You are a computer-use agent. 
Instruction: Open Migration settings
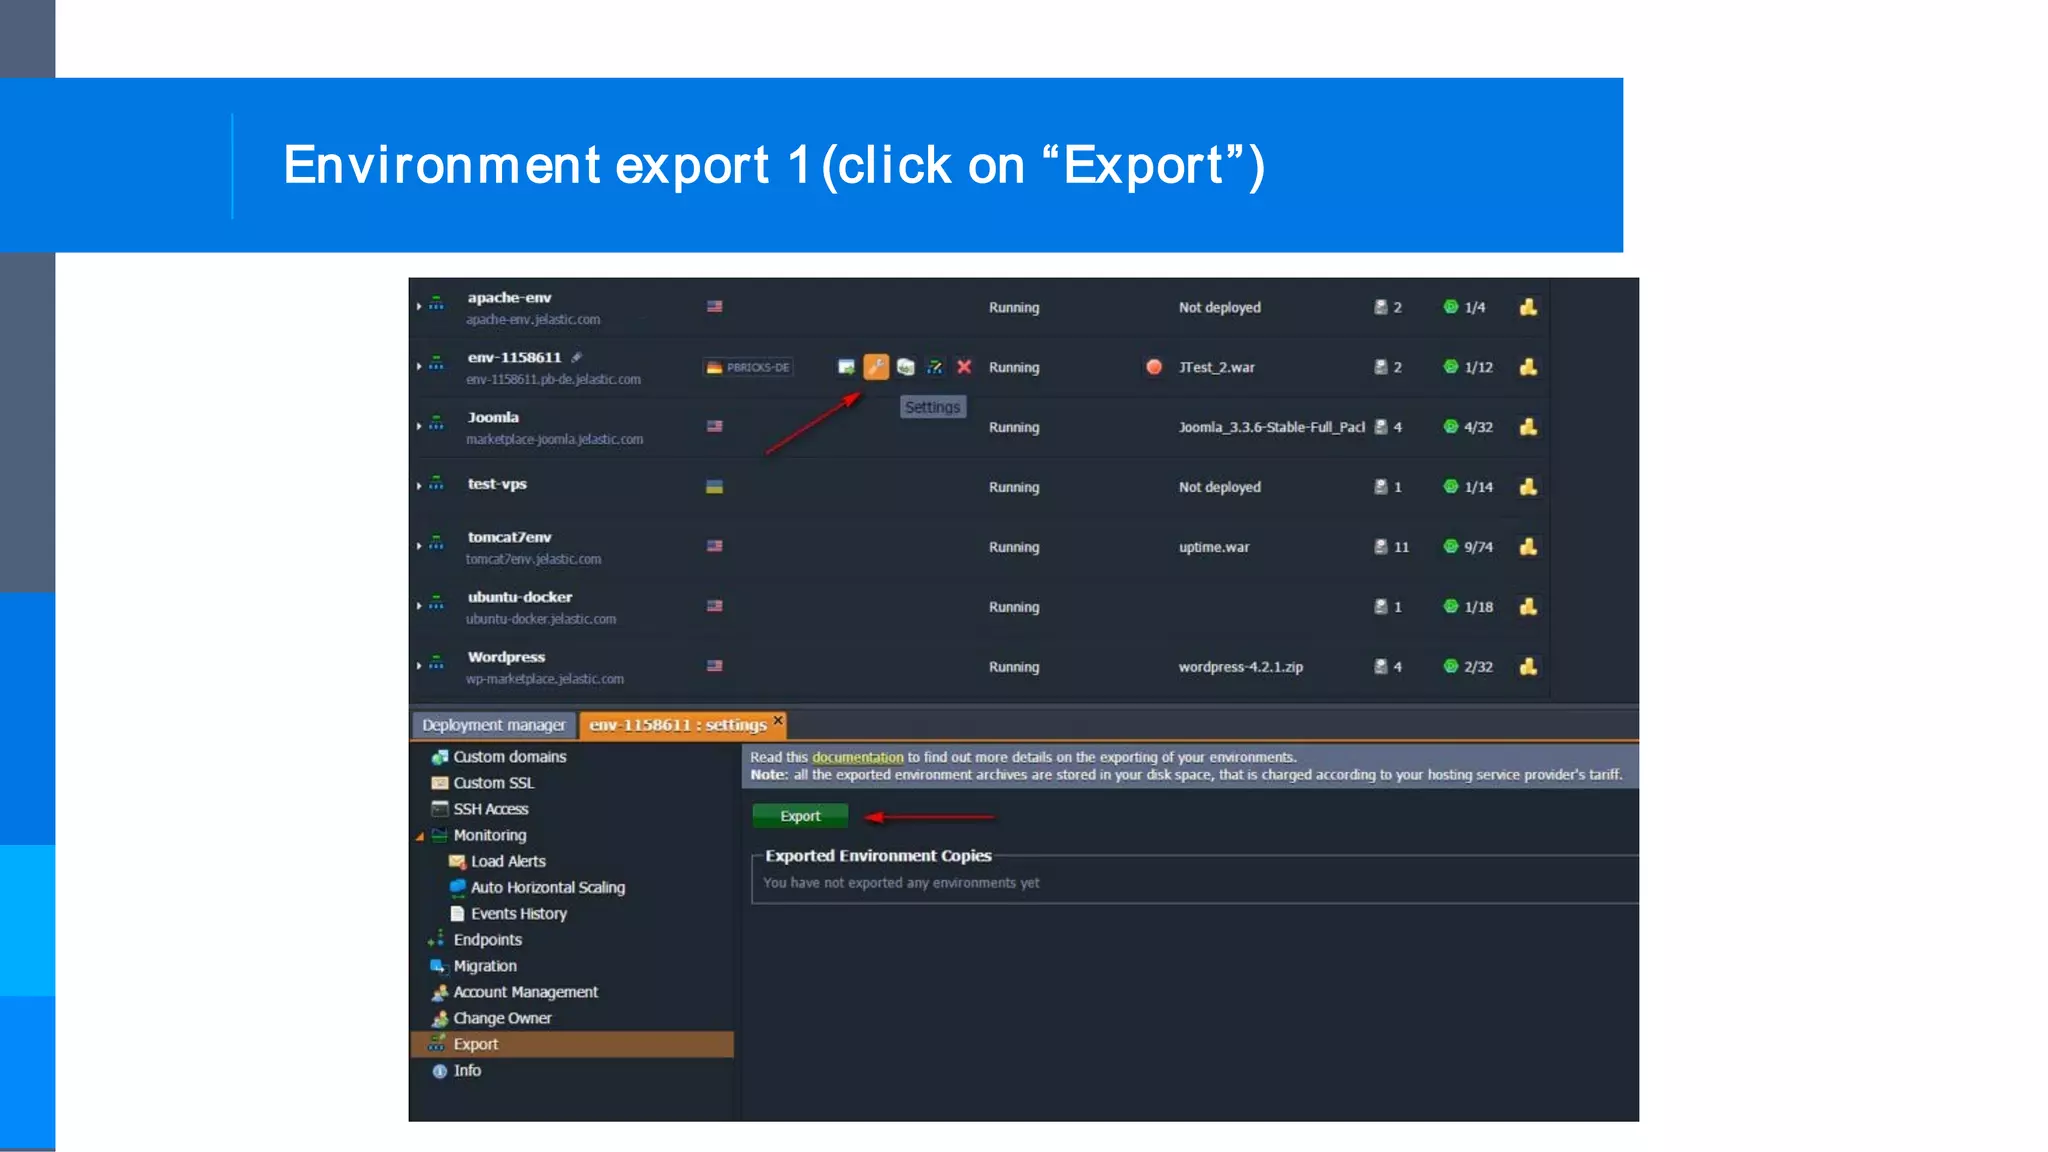point(485,966)
